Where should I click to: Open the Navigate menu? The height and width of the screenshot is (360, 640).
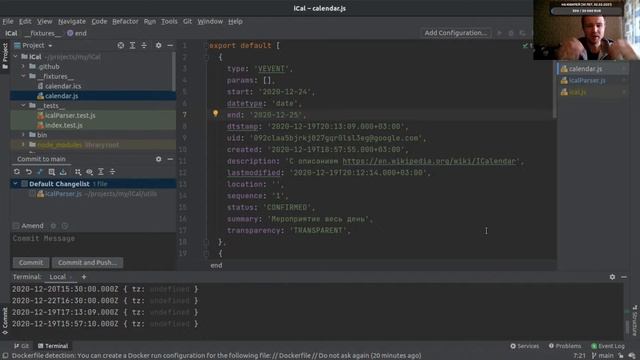tap(72, 21)
